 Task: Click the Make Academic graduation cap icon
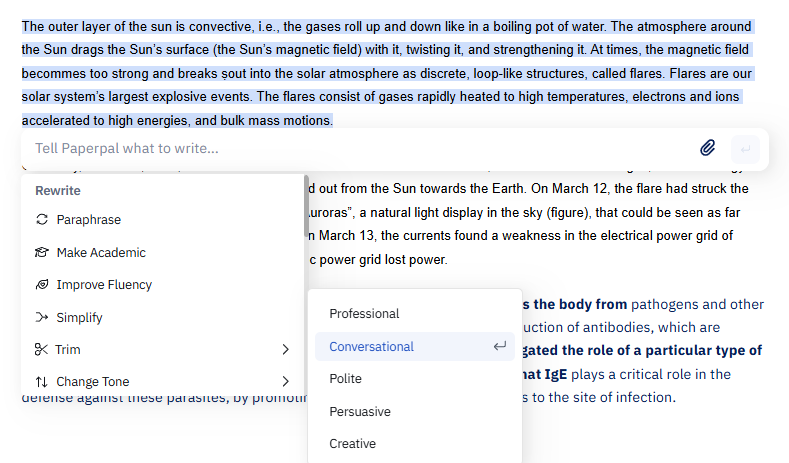(x=42, y=252)
